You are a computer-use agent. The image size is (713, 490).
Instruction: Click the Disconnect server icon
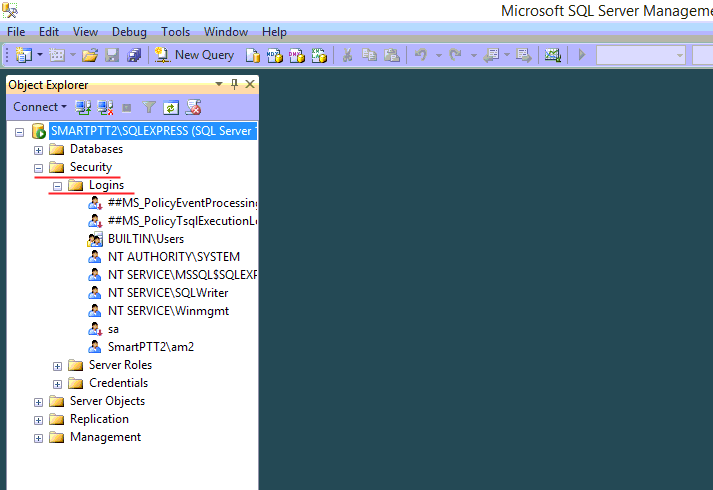click(105, 108)
